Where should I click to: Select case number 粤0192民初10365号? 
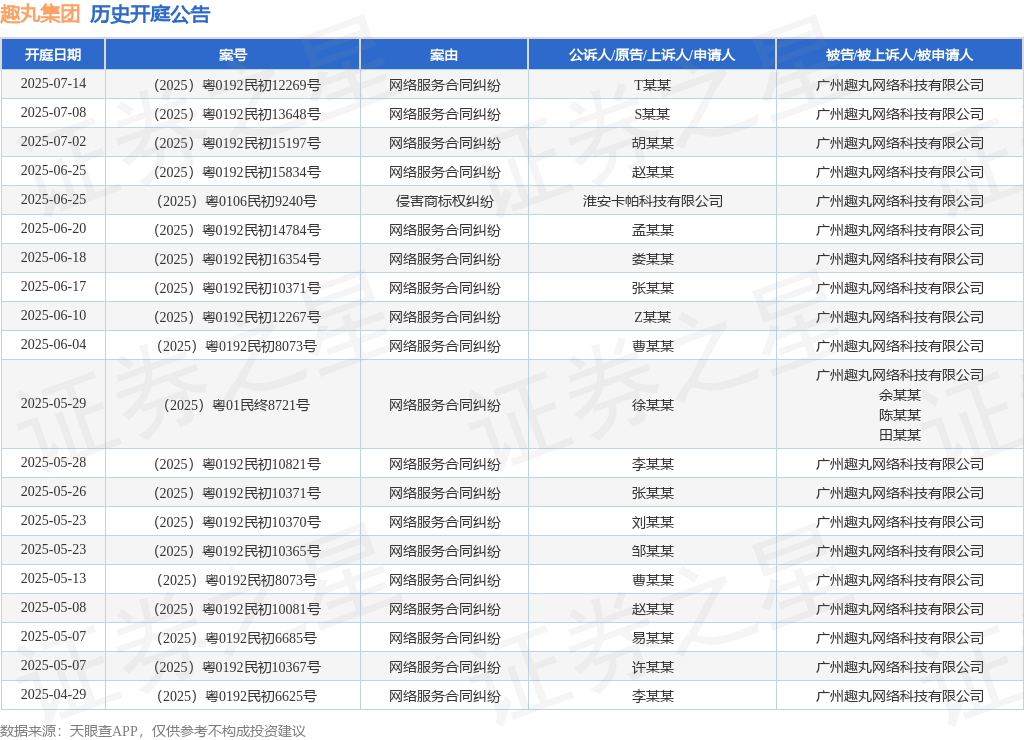[237, 551]
